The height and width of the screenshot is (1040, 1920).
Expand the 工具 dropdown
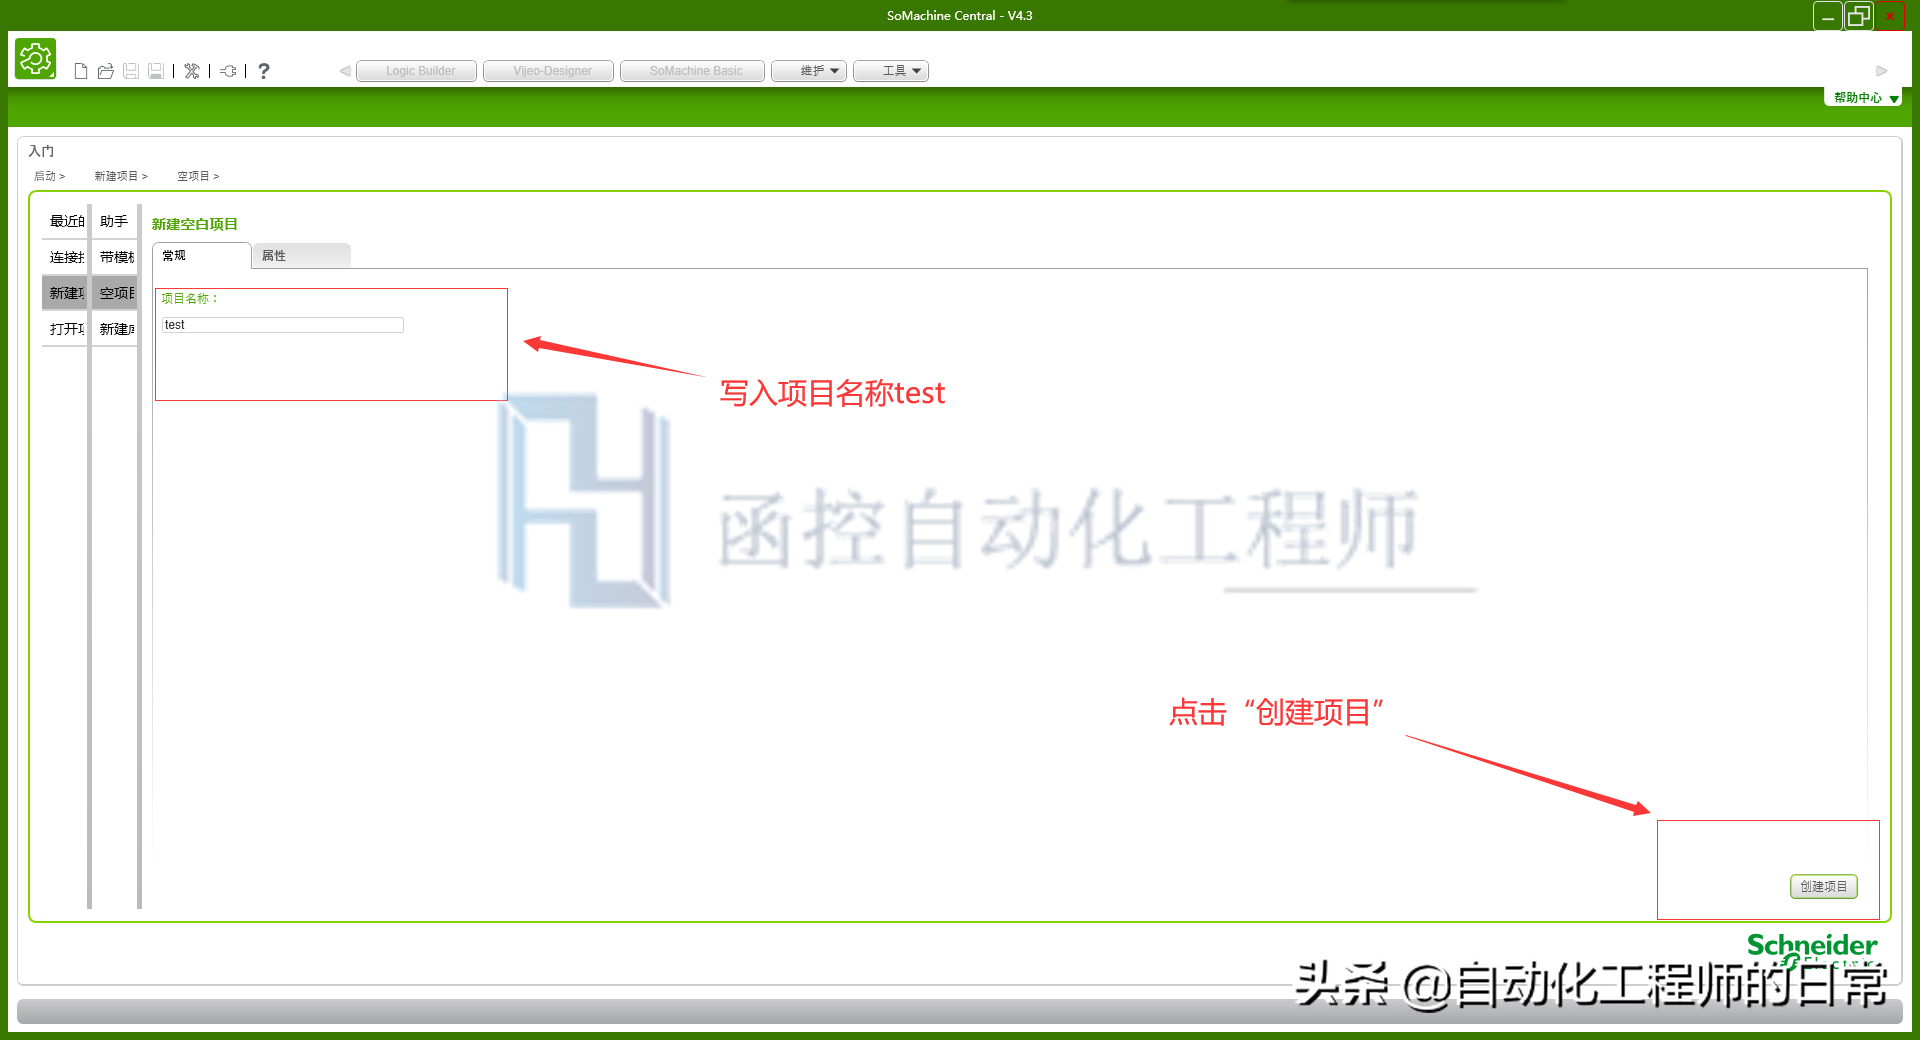click(x=891, y=71)
